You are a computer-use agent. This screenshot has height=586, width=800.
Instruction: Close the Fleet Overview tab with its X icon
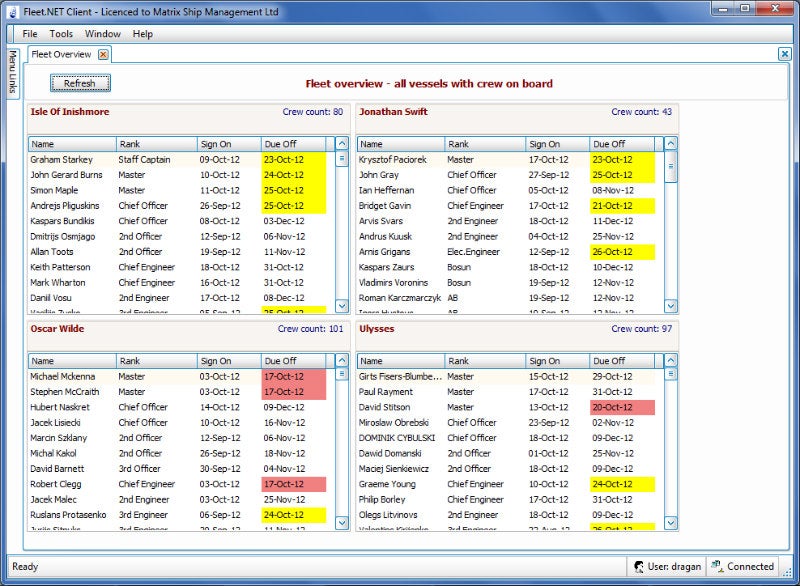[103, 54]
